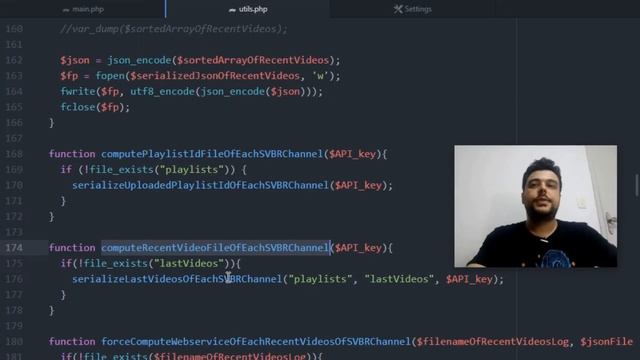
Task: Click the webcam video overlay thumbnail
Action: point(536,206)
